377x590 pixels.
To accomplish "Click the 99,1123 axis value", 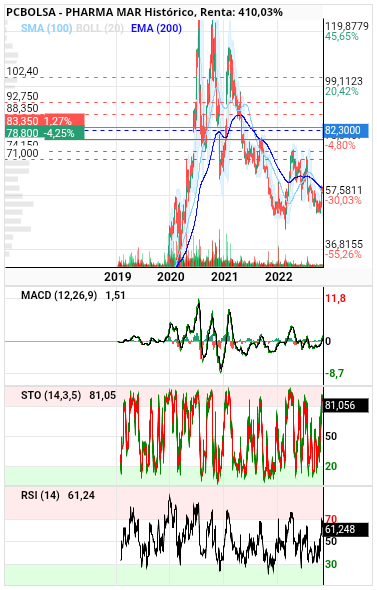I will click(x=344, y=81).
